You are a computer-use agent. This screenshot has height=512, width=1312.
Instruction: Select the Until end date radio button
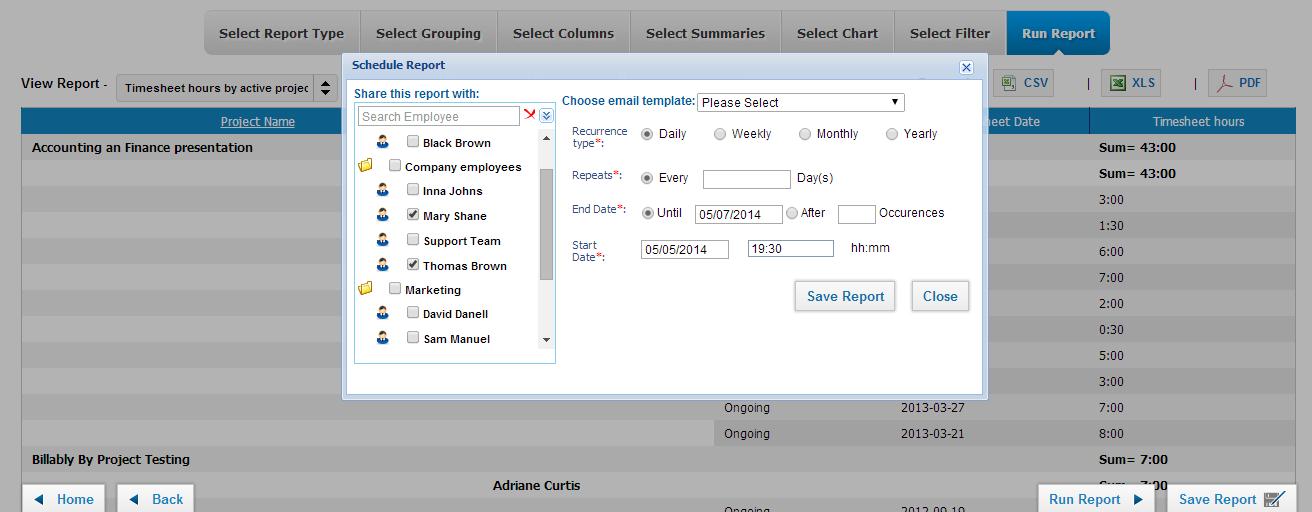(647, 213)
